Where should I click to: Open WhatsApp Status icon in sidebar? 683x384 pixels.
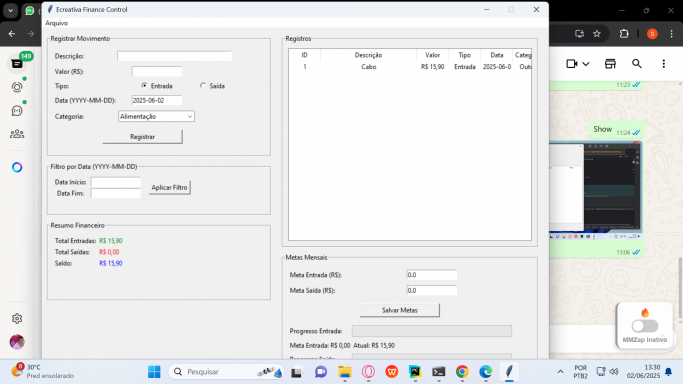tap(17, 87)
